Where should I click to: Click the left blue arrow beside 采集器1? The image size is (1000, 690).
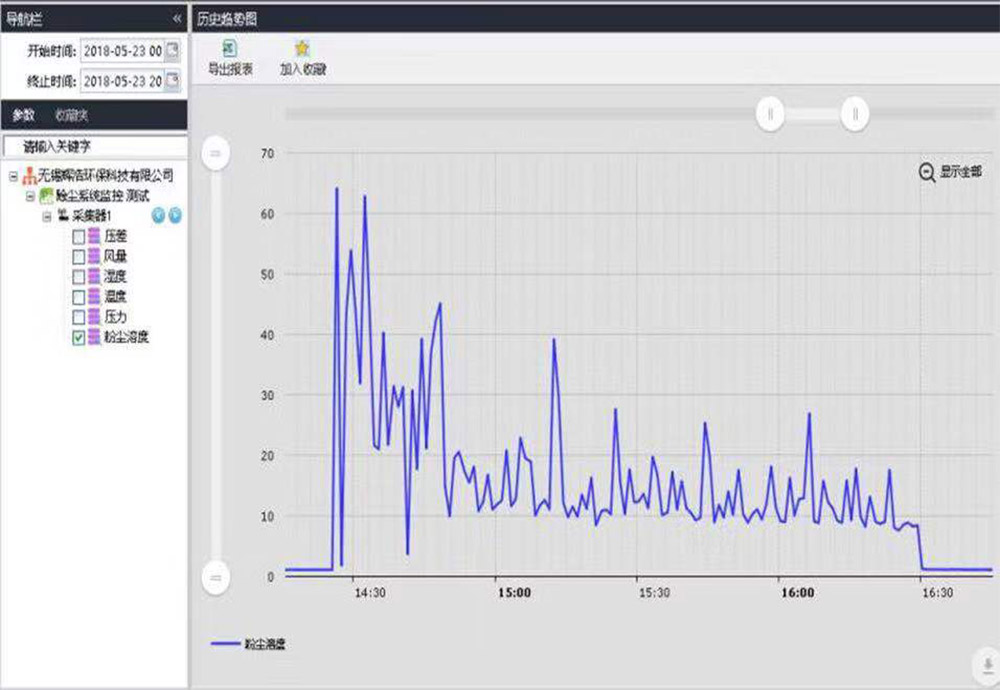pos(158,216)
